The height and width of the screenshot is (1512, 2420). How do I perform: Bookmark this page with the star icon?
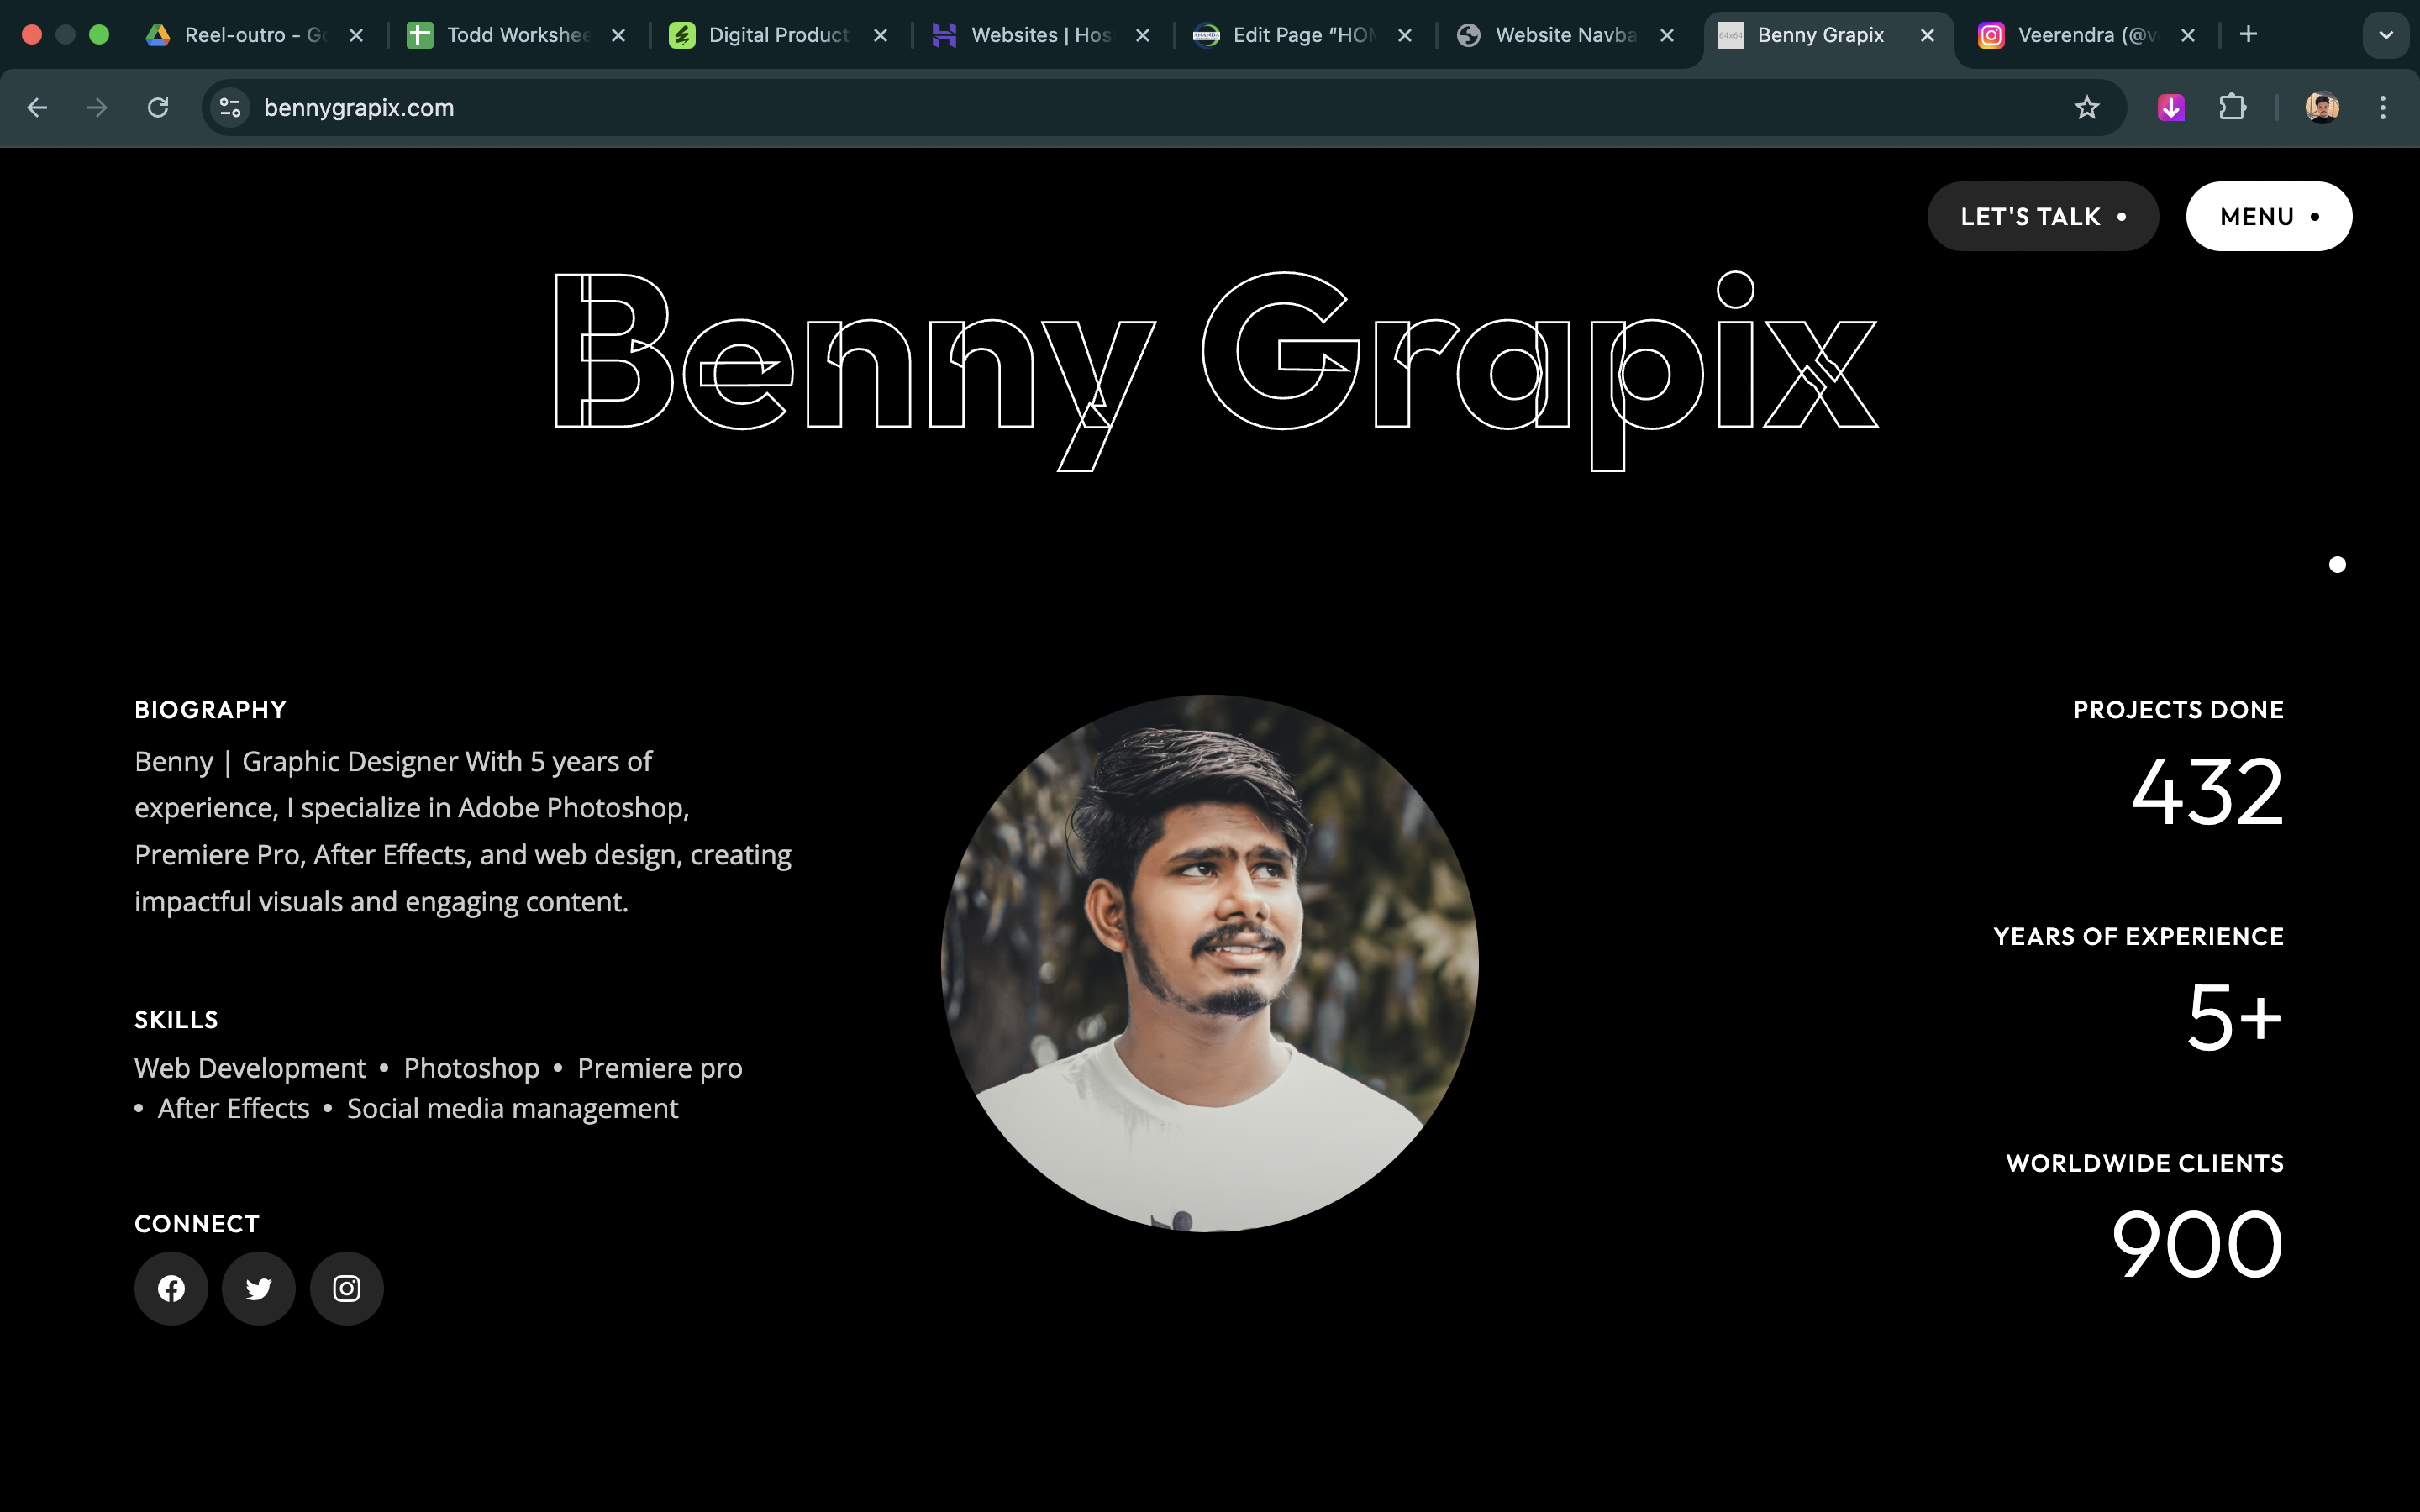click(2086, 107)
